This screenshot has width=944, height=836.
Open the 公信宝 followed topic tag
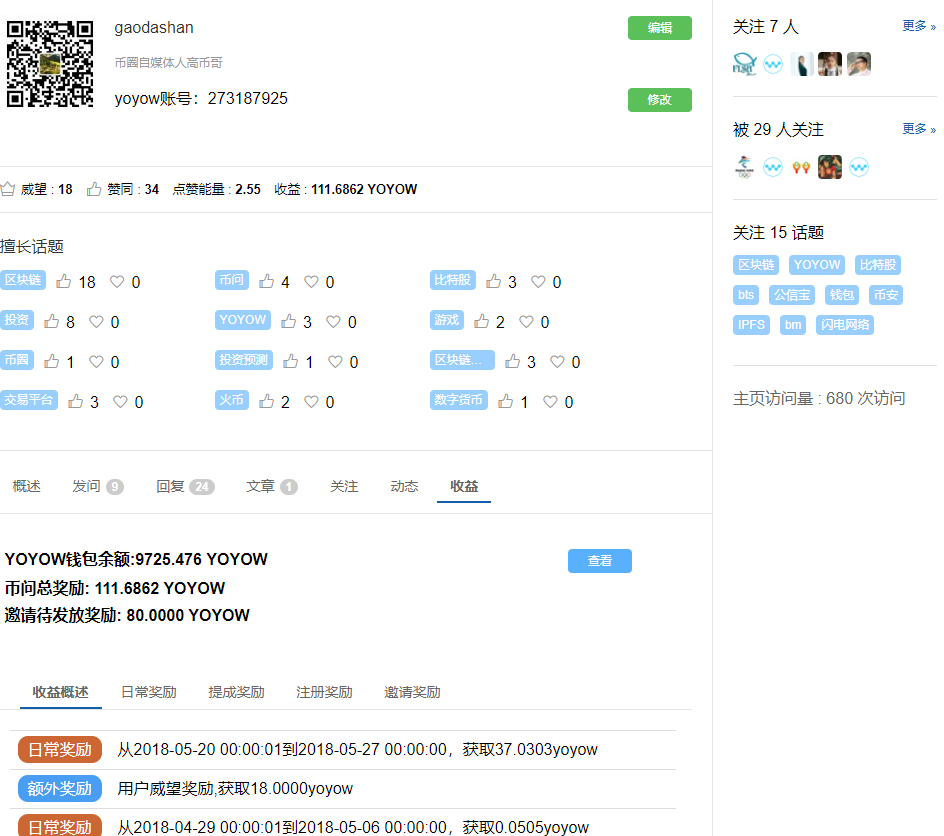(x=792, y=295)
